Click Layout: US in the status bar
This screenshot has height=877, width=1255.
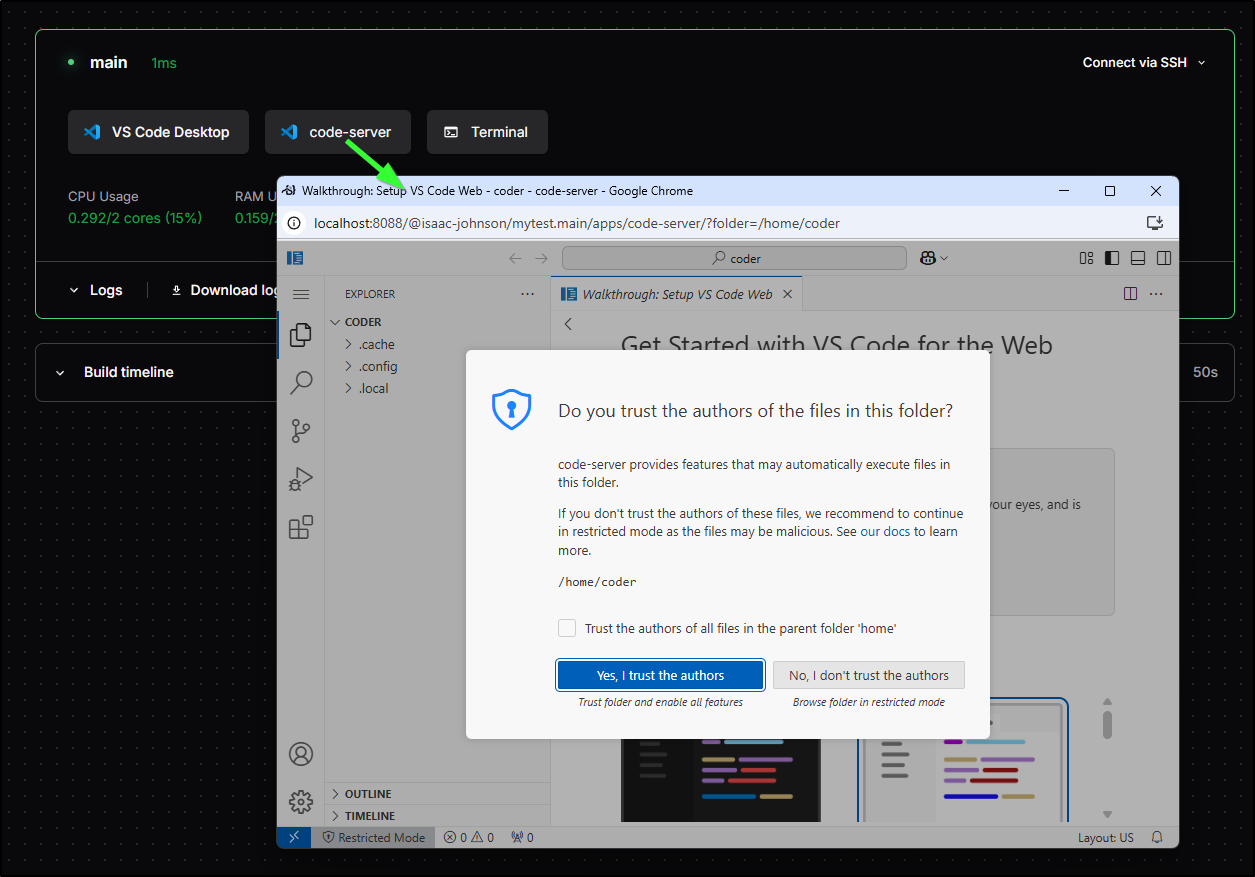(1106, 837)
